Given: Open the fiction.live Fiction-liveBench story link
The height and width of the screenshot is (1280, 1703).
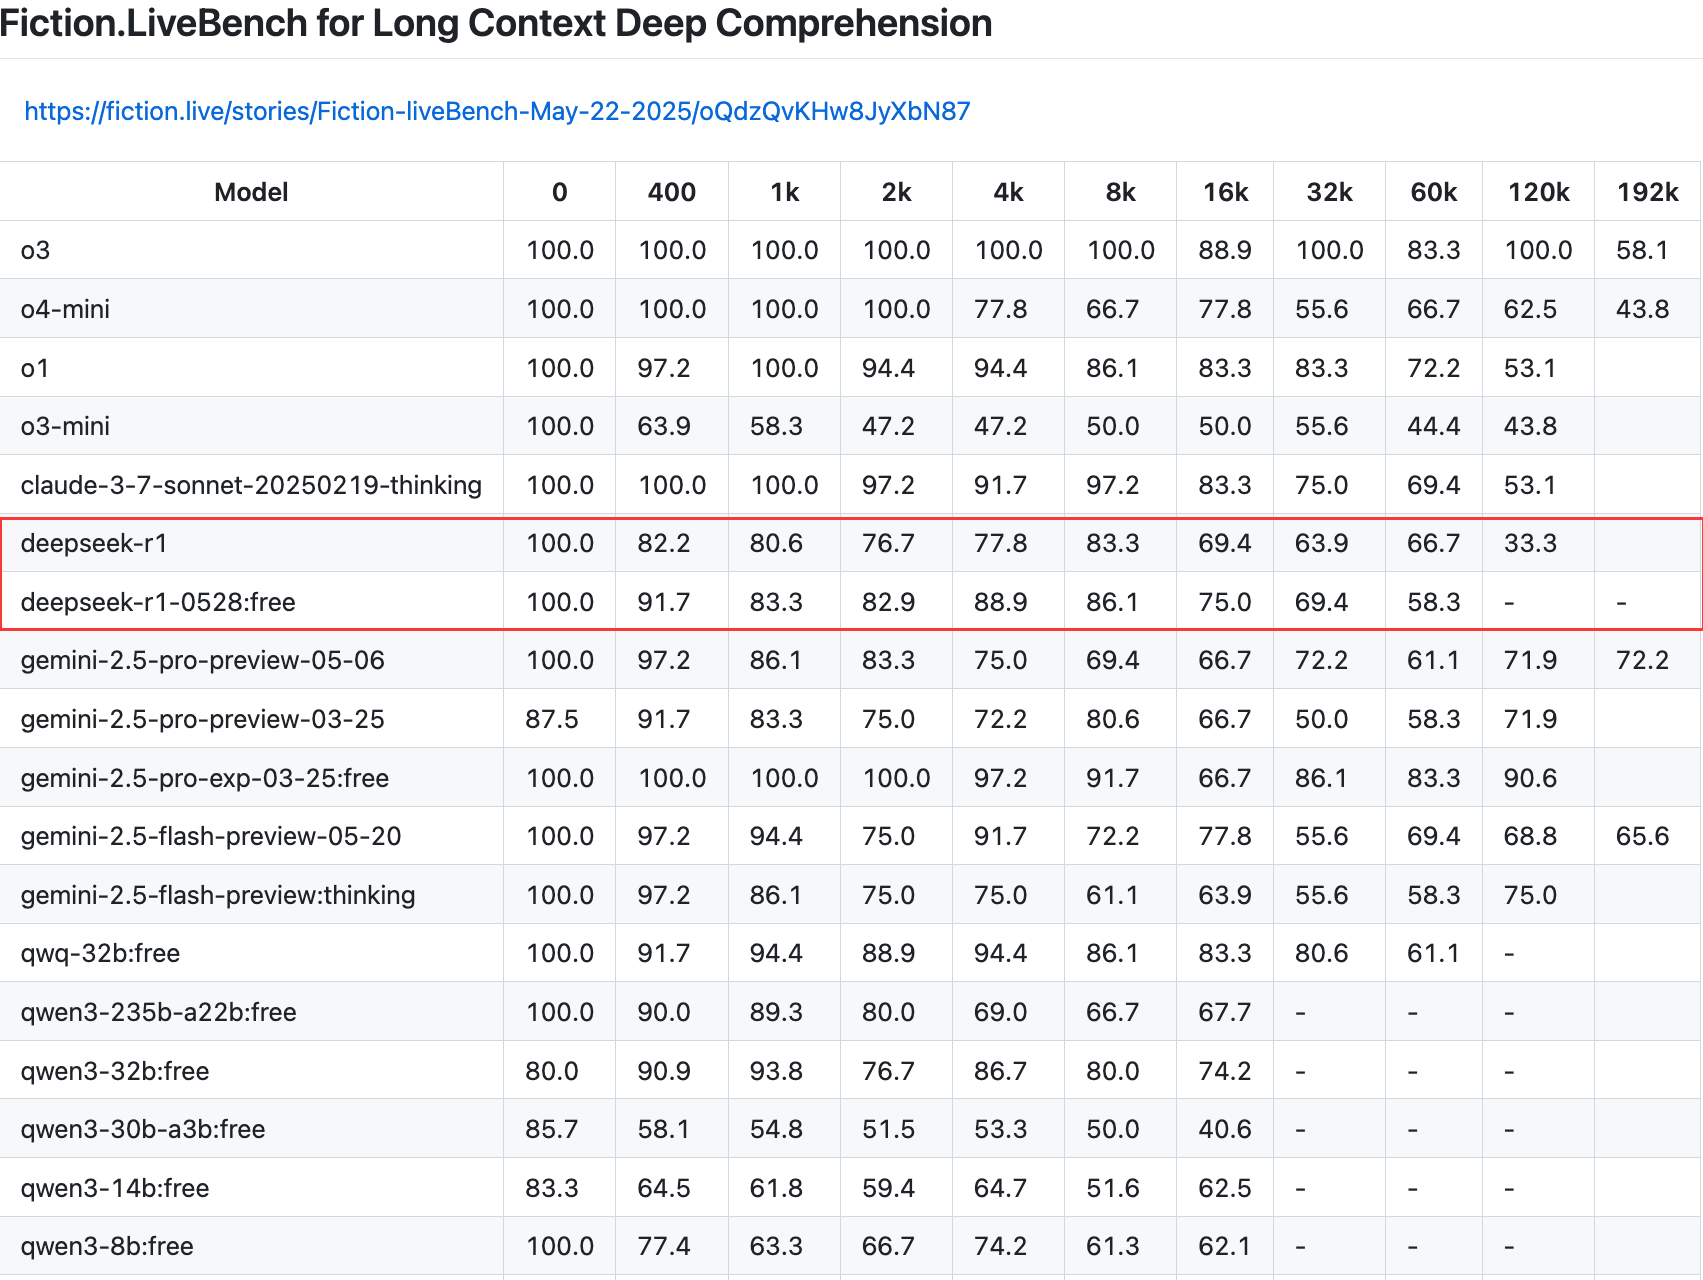Looking at the screenshot, I should tap(497, 111).
